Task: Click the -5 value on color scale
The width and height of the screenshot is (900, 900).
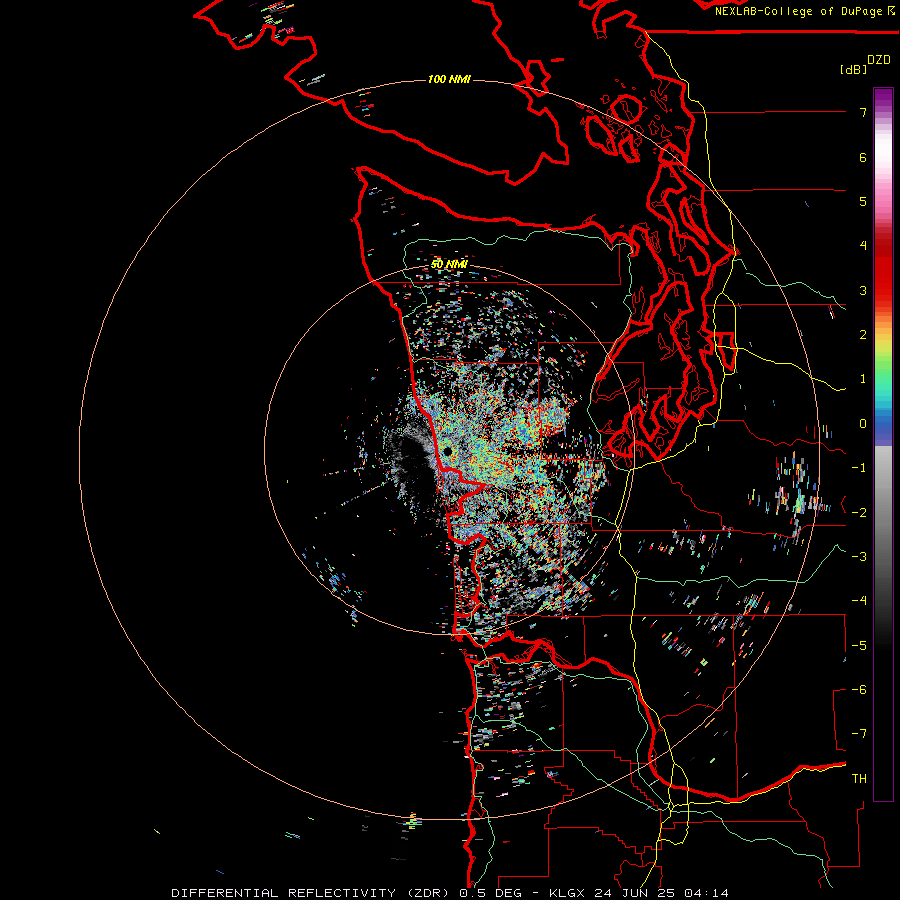Action: (859, 646)
